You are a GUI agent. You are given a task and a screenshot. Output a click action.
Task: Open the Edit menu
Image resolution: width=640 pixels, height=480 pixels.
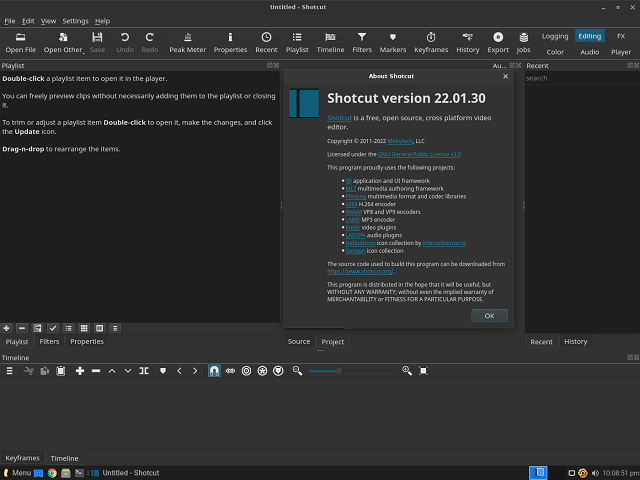click(28, 21)
